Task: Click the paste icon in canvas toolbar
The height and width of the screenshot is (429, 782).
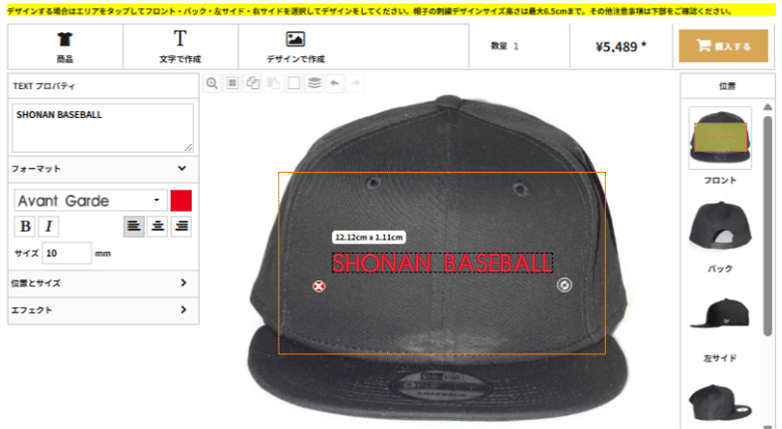Action: coord(273,83)
